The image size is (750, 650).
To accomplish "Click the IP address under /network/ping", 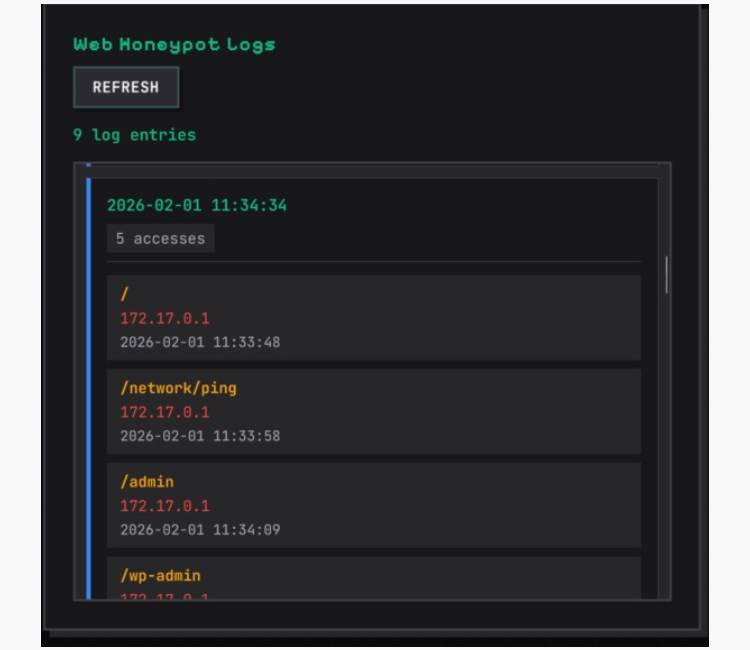I will 165,412.
